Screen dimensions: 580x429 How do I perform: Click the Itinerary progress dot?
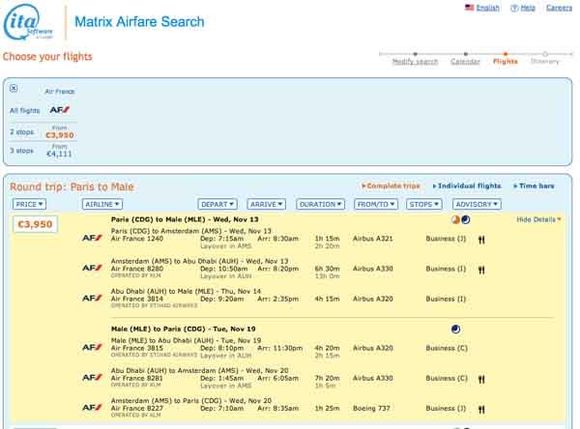click(545, 54)
